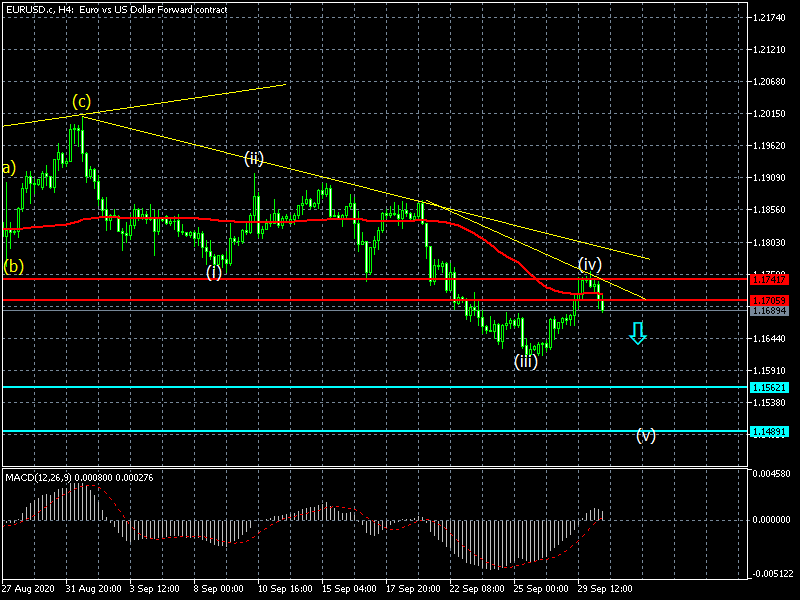Click the 17 Sep 20:00 time label
Screen dimensions: 800x600
pos(413,589)
